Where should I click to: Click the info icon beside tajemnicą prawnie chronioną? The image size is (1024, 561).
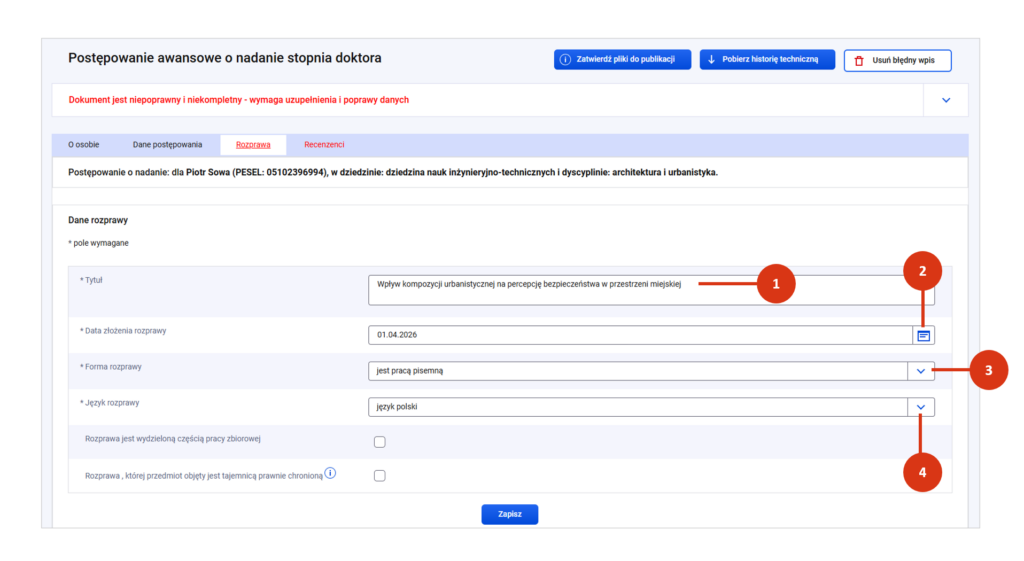coord(330,473)
